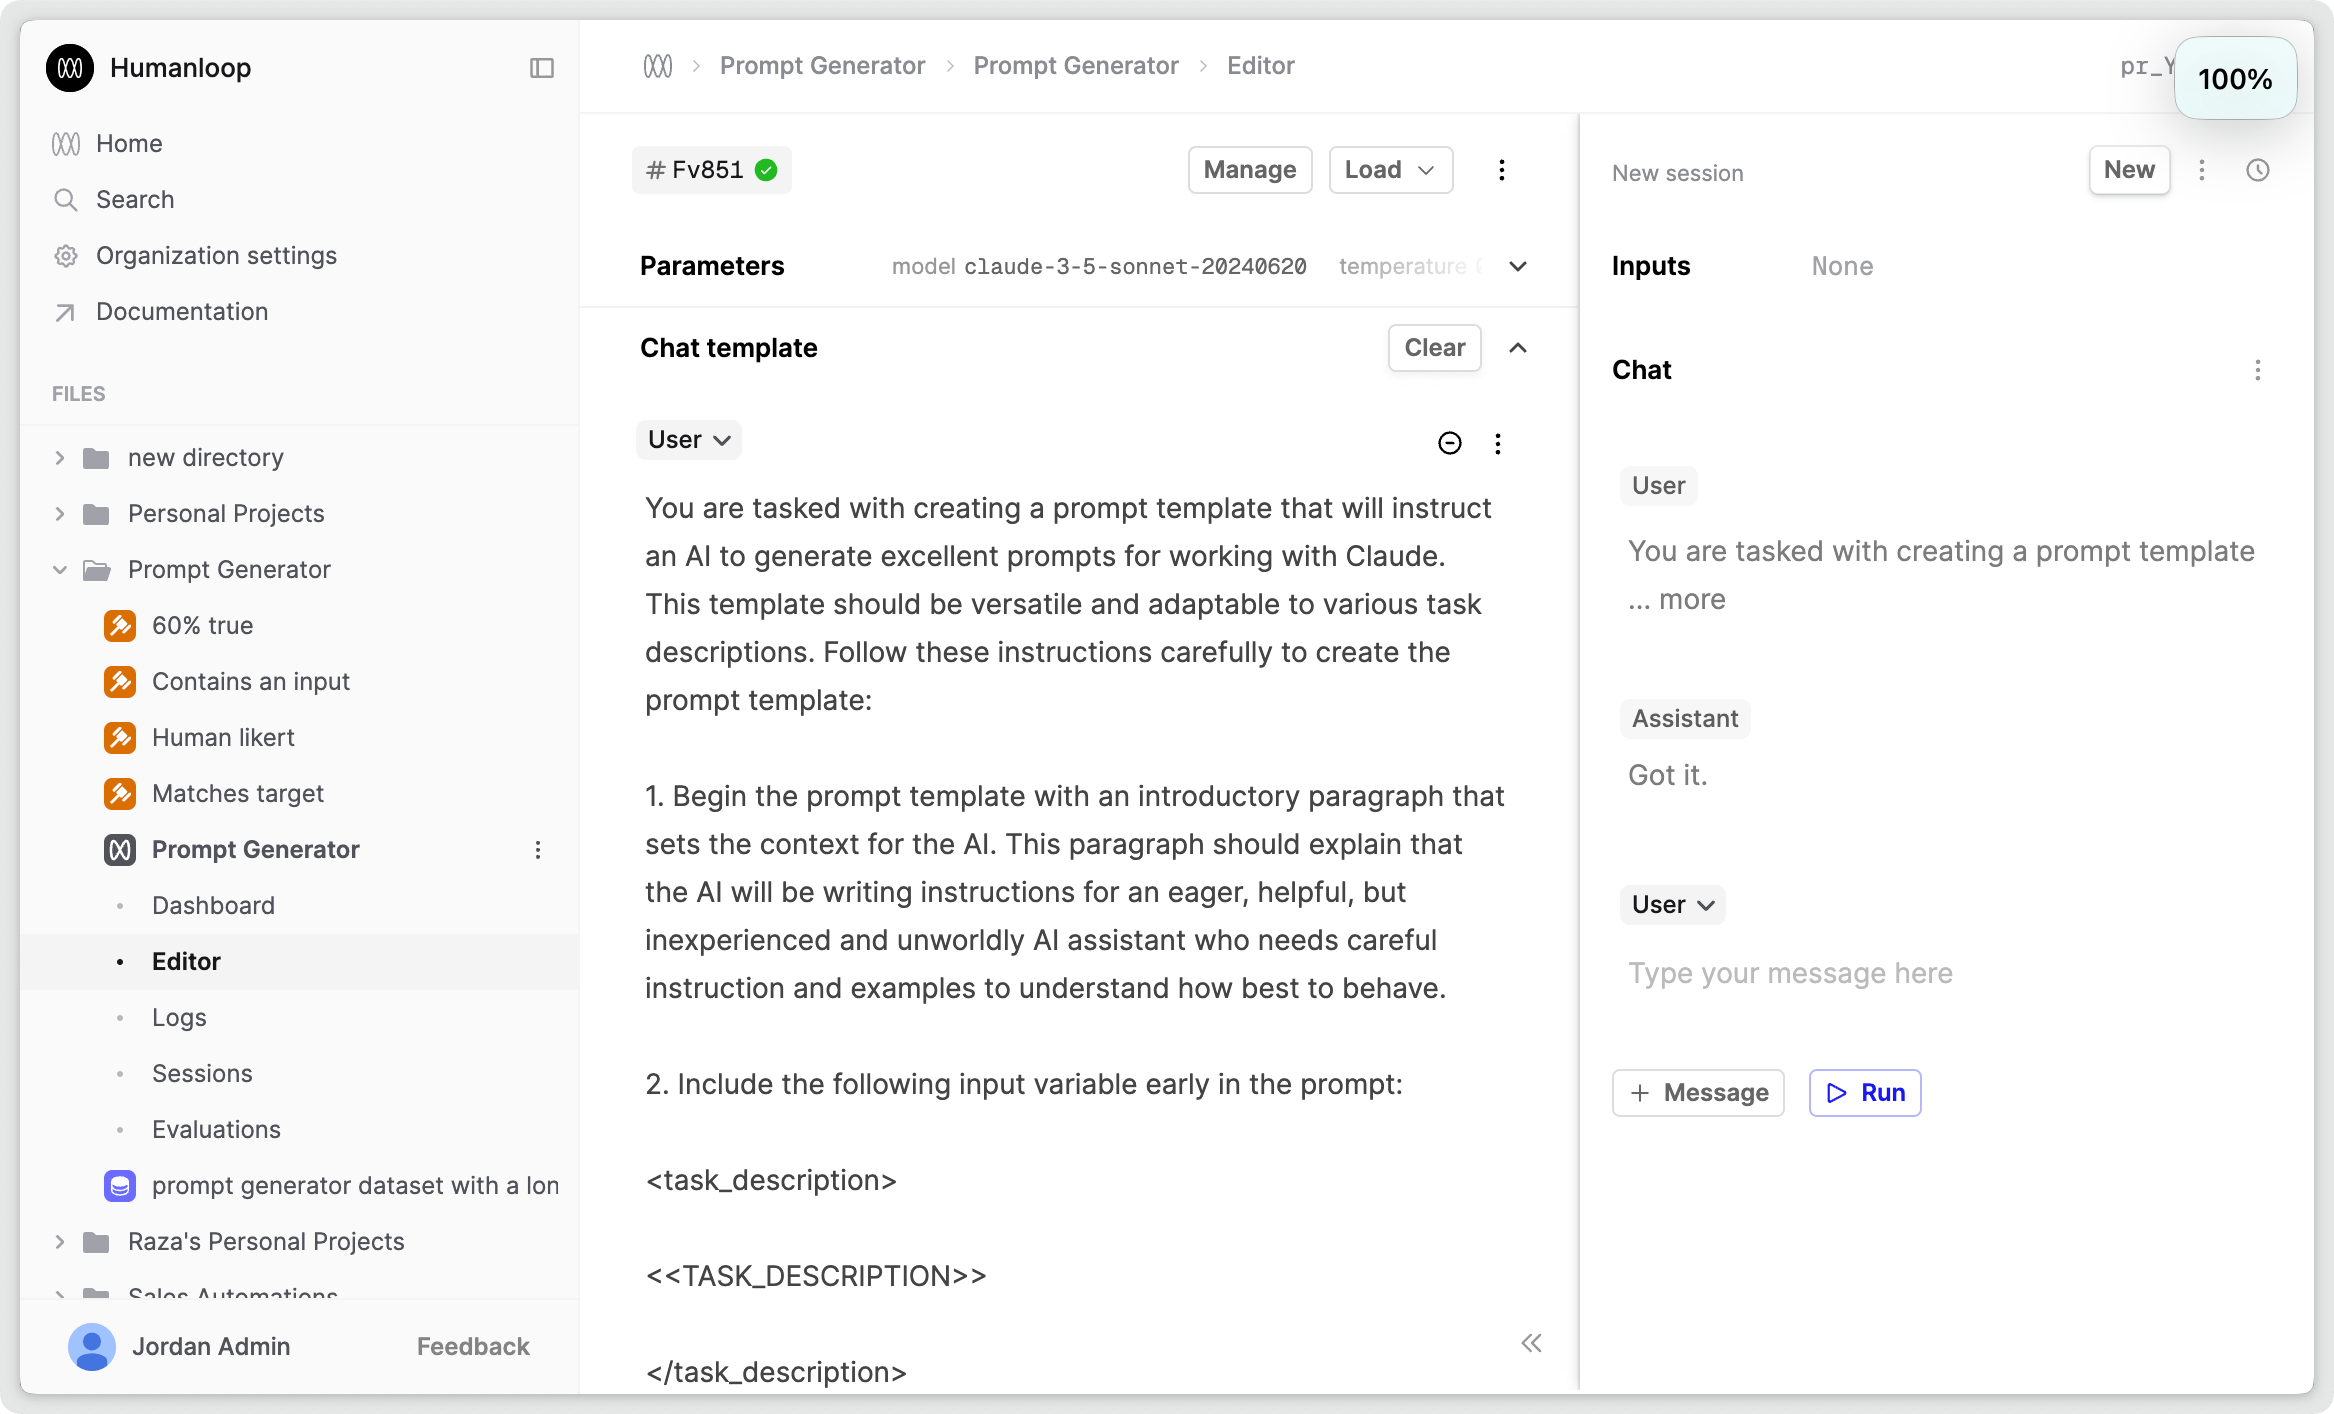Screen dimensions: 2334x1414
Task: Click the first Prompt Generator breadcrumb
Action: point(822,66)
